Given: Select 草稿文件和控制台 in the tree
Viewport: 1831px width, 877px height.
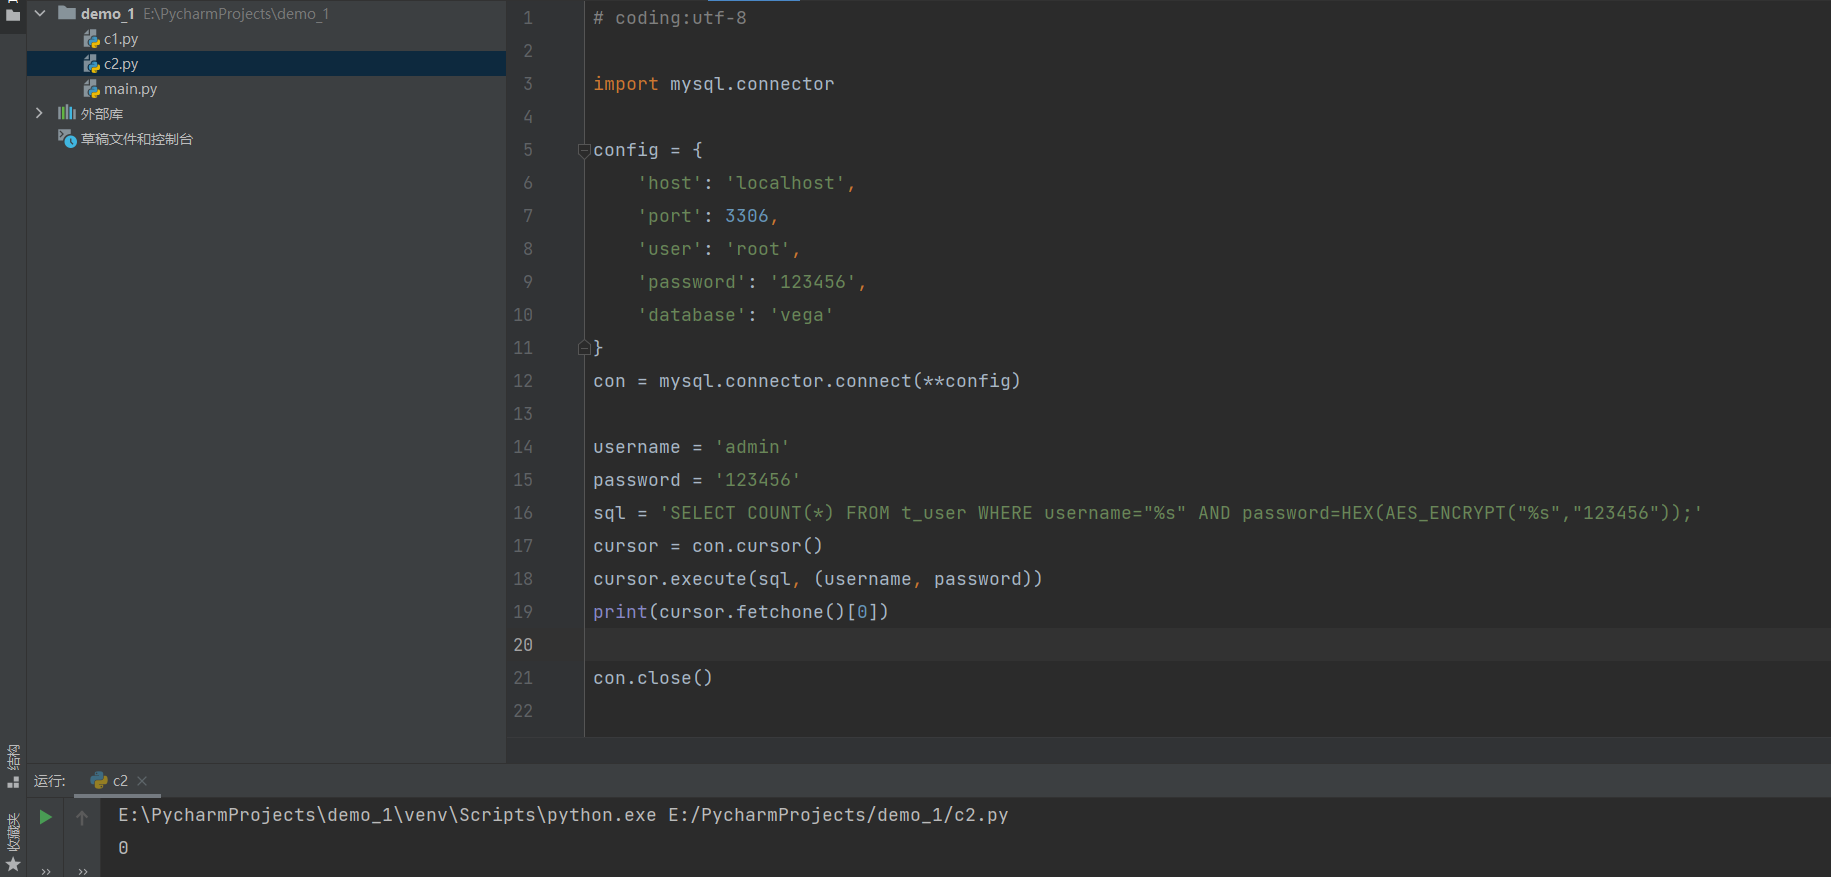Looking at the screenshot, I should pos(137,139).
